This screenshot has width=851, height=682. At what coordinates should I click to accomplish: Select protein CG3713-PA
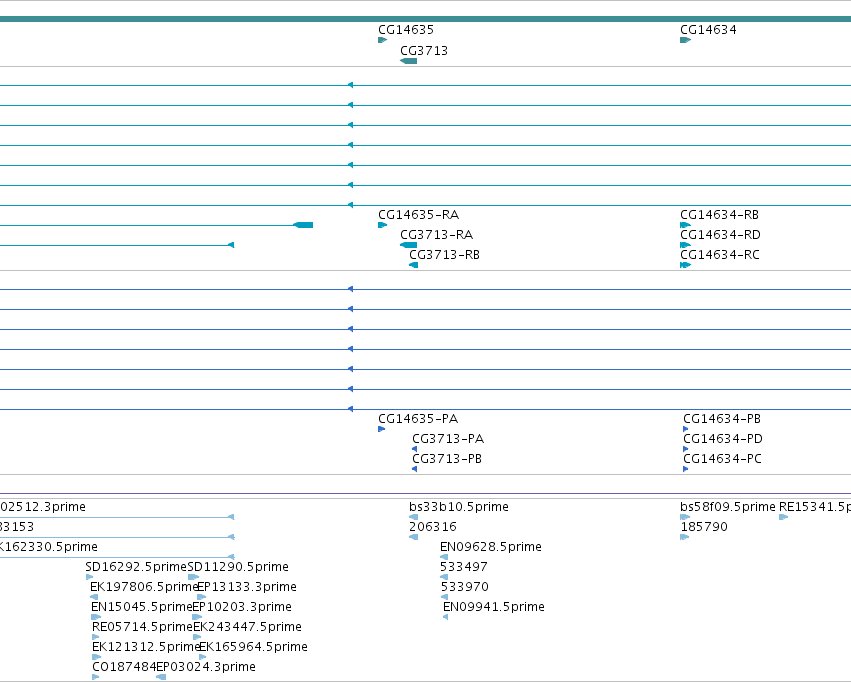click(448, 439)
